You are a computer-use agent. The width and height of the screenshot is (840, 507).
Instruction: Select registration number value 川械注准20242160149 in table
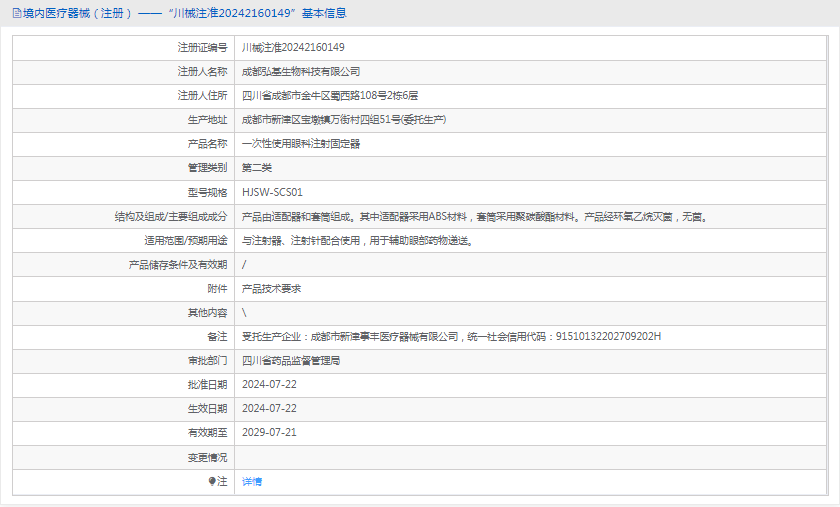point(293,47)
